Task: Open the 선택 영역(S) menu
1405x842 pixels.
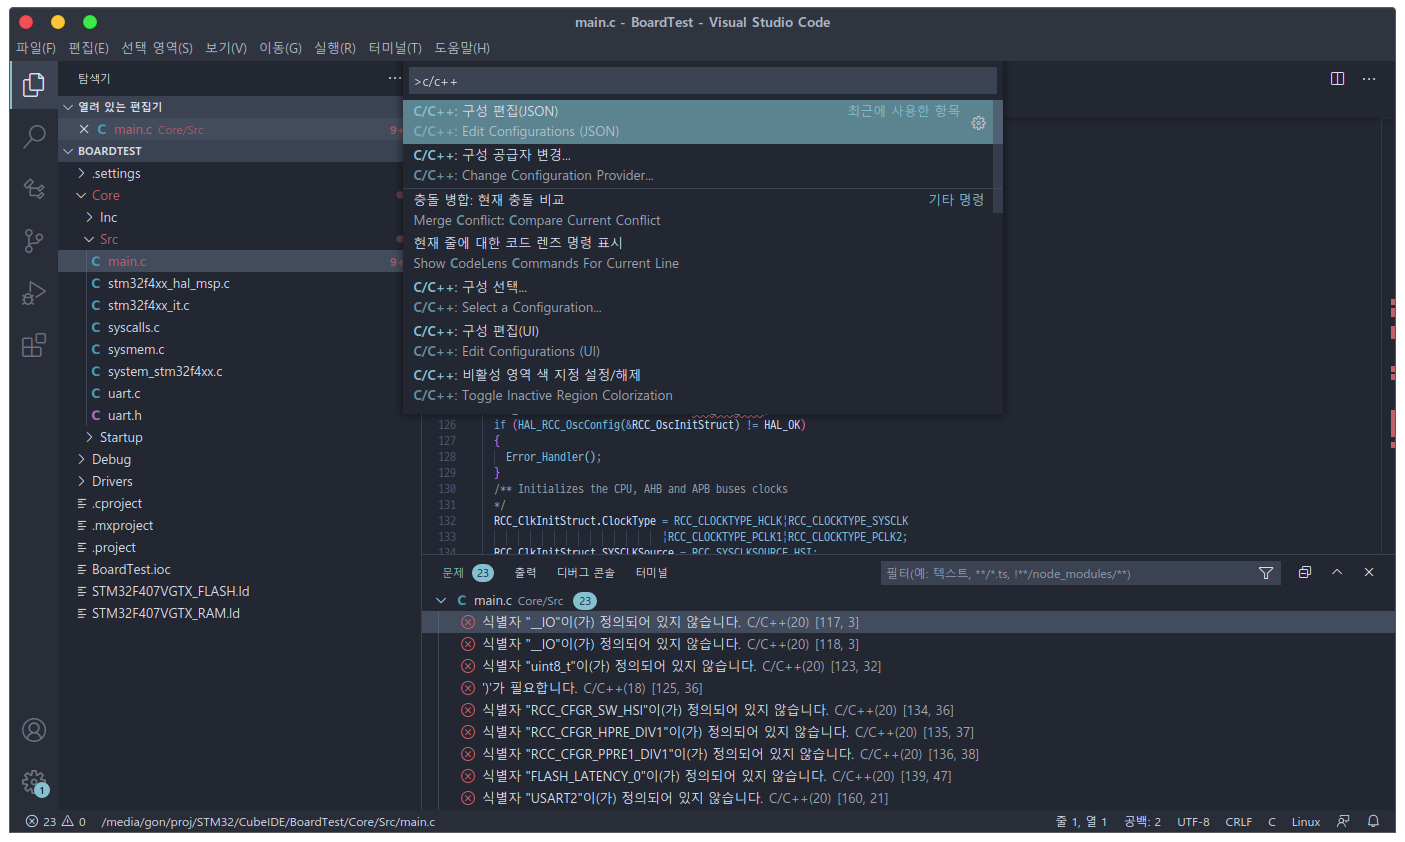Action: [157, 48]
